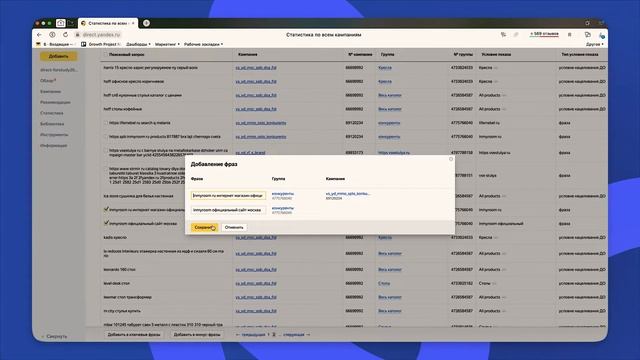Open the 'Столы' group link in the level desk row

[x=384, y=283]
